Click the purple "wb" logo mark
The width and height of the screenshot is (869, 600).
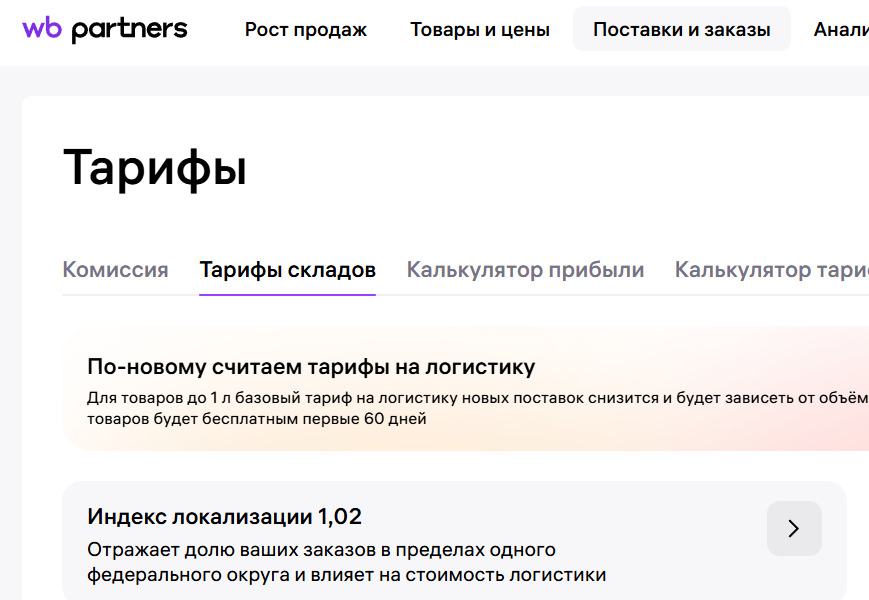42,29
